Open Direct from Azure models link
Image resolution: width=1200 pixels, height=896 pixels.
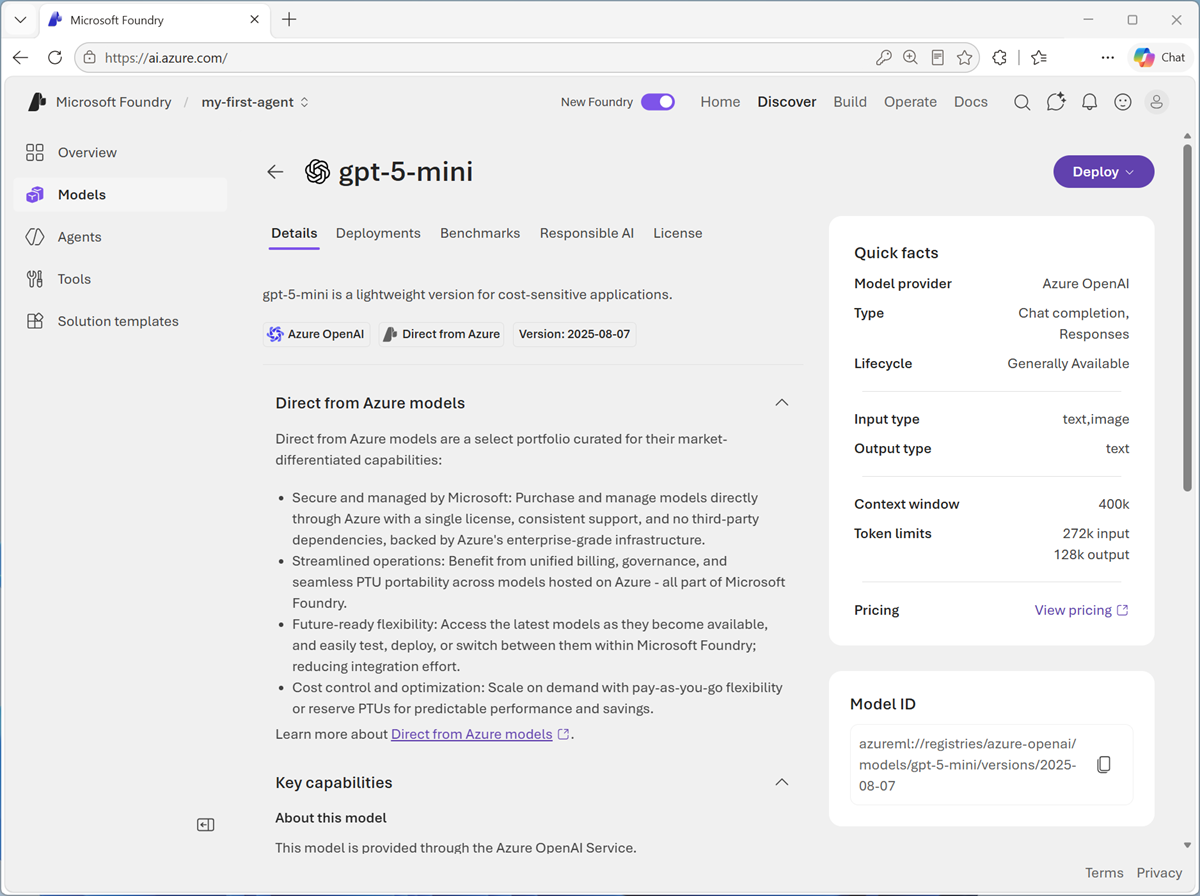[x=472, y=734]
